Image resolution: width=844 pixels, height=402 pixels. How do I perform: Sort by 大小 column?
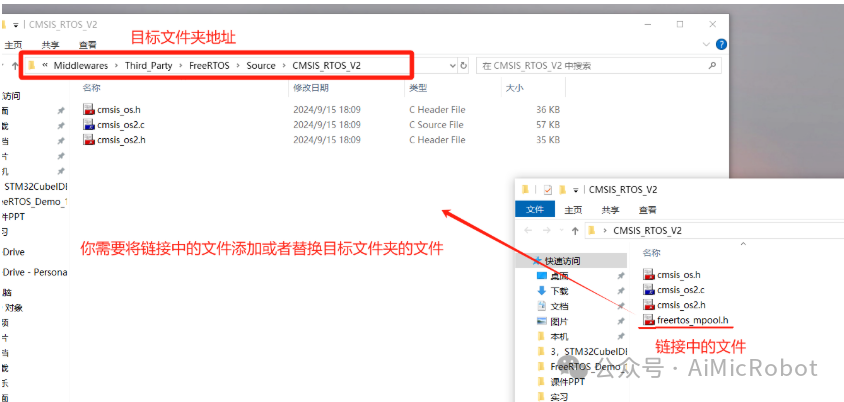[x=515, y=87]
